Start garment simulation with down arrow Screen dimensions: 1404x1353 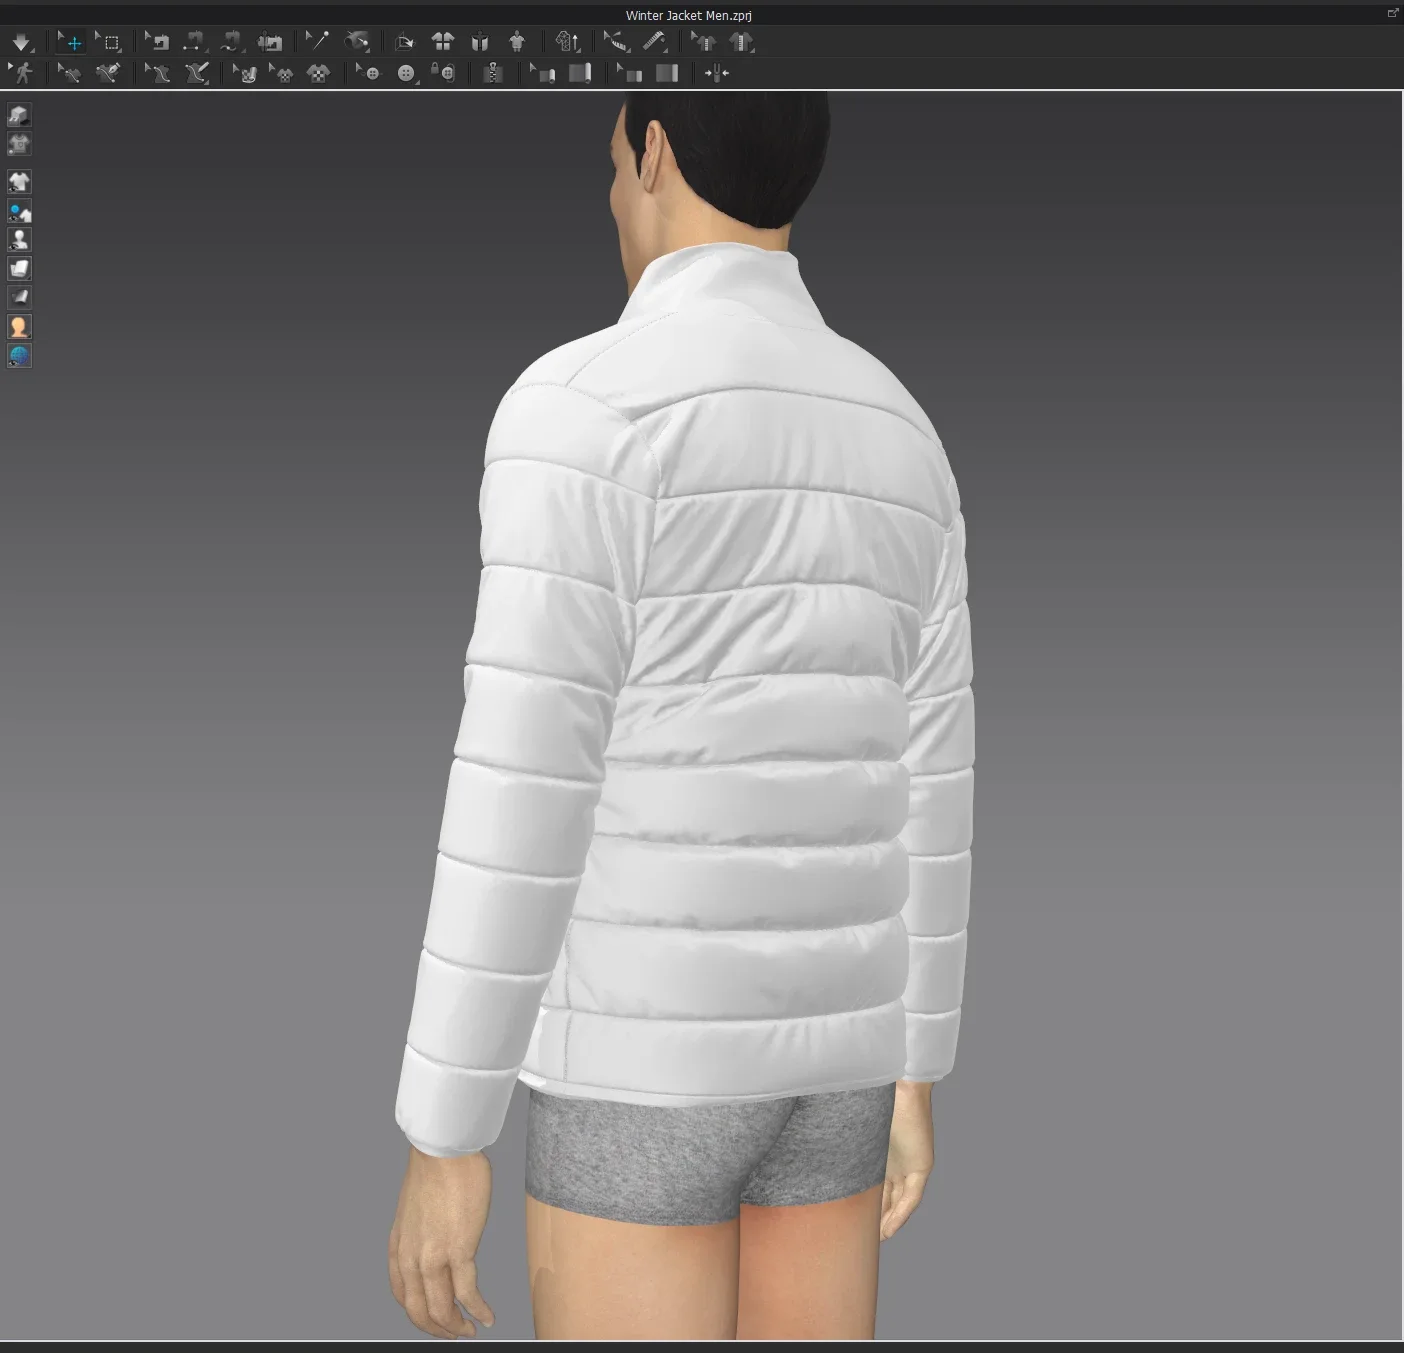coord(21,42)
